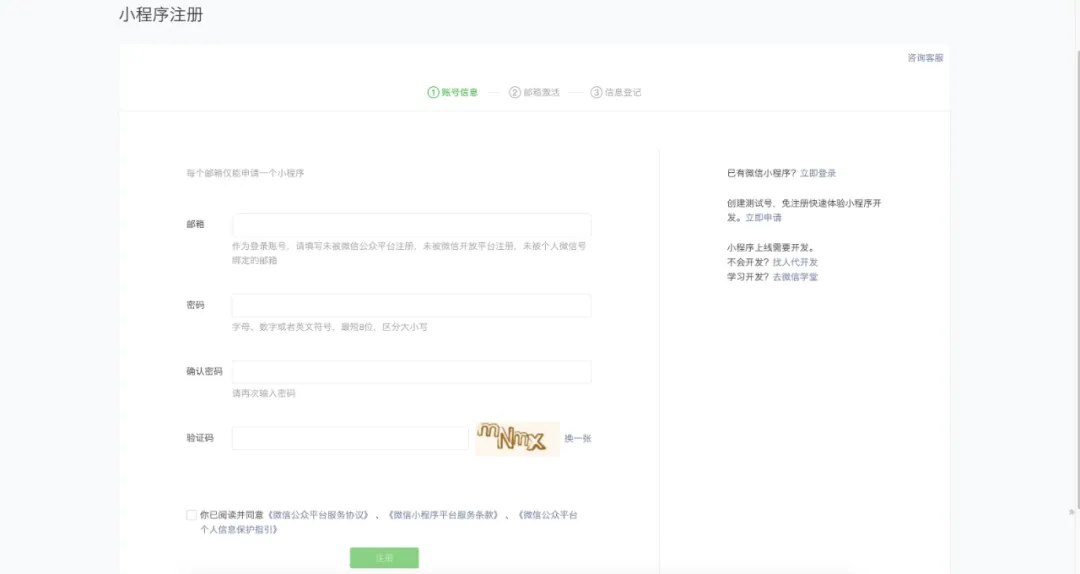1080x574 pixels.
Task: Click hint text 请再次输入密码
Action: coord(264,393)
